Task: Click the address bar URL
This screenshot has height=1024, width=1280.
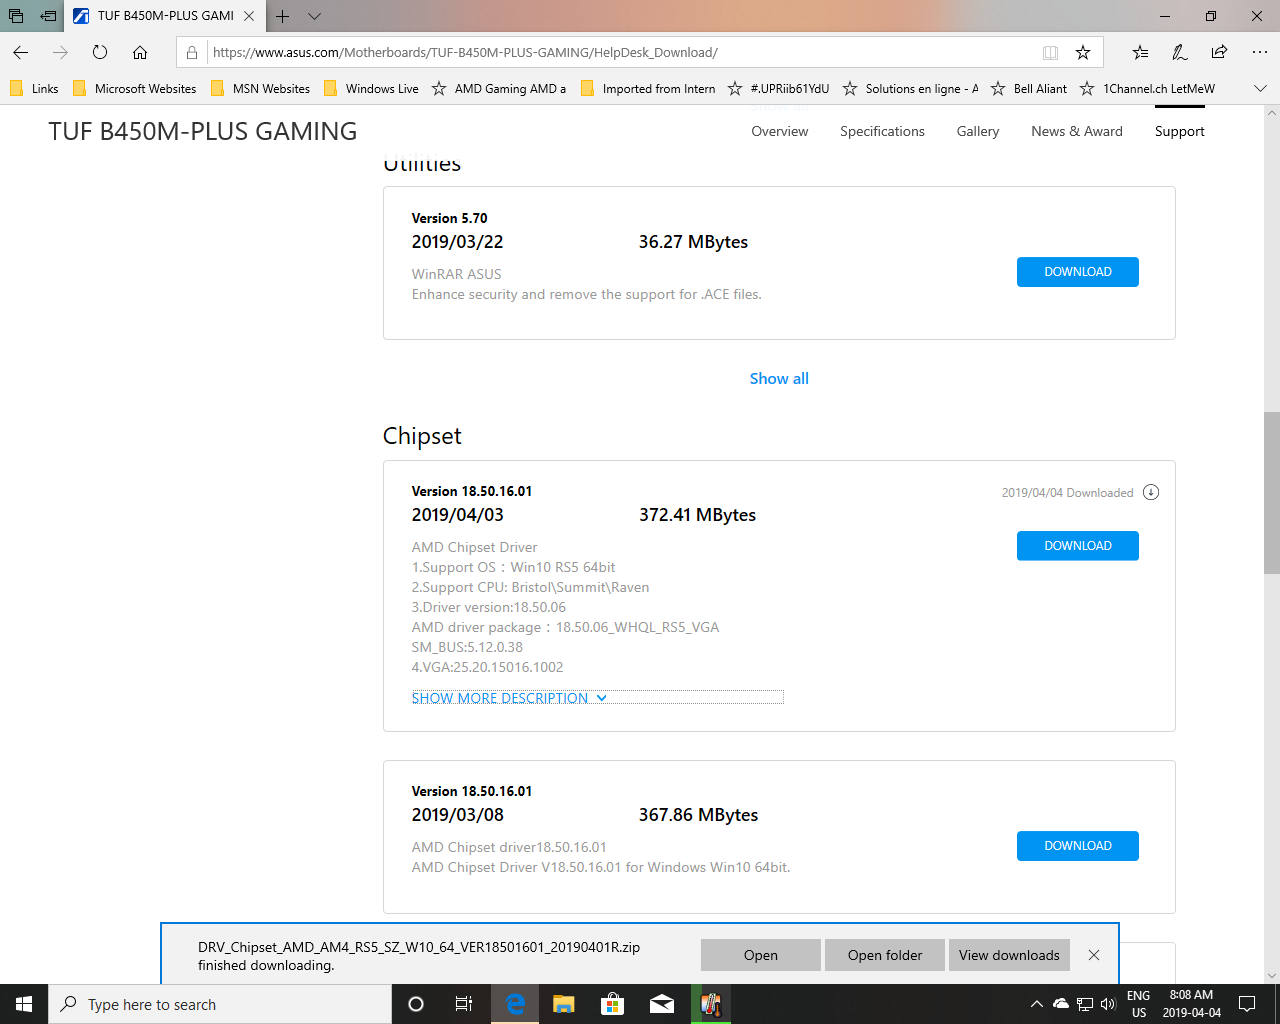Action: [465, 52]
